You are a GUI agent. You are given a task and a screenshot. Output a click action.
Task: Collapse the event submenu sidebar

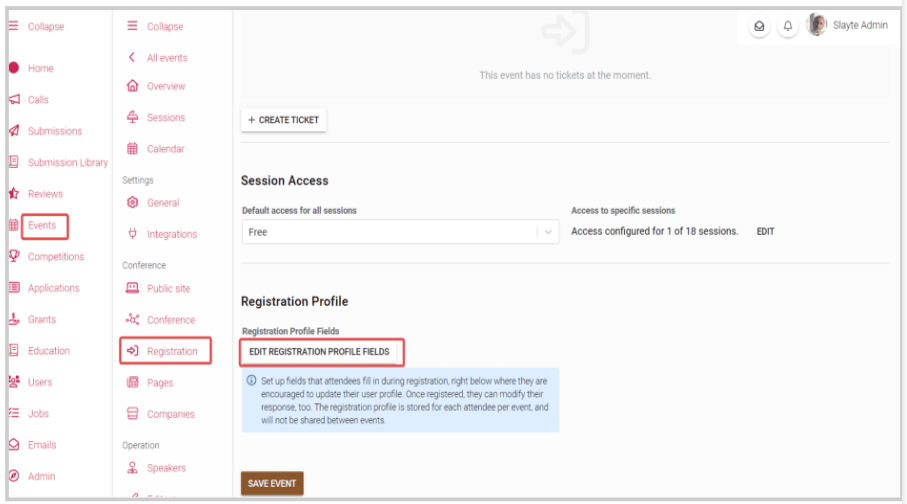click(x=155, y=26)
